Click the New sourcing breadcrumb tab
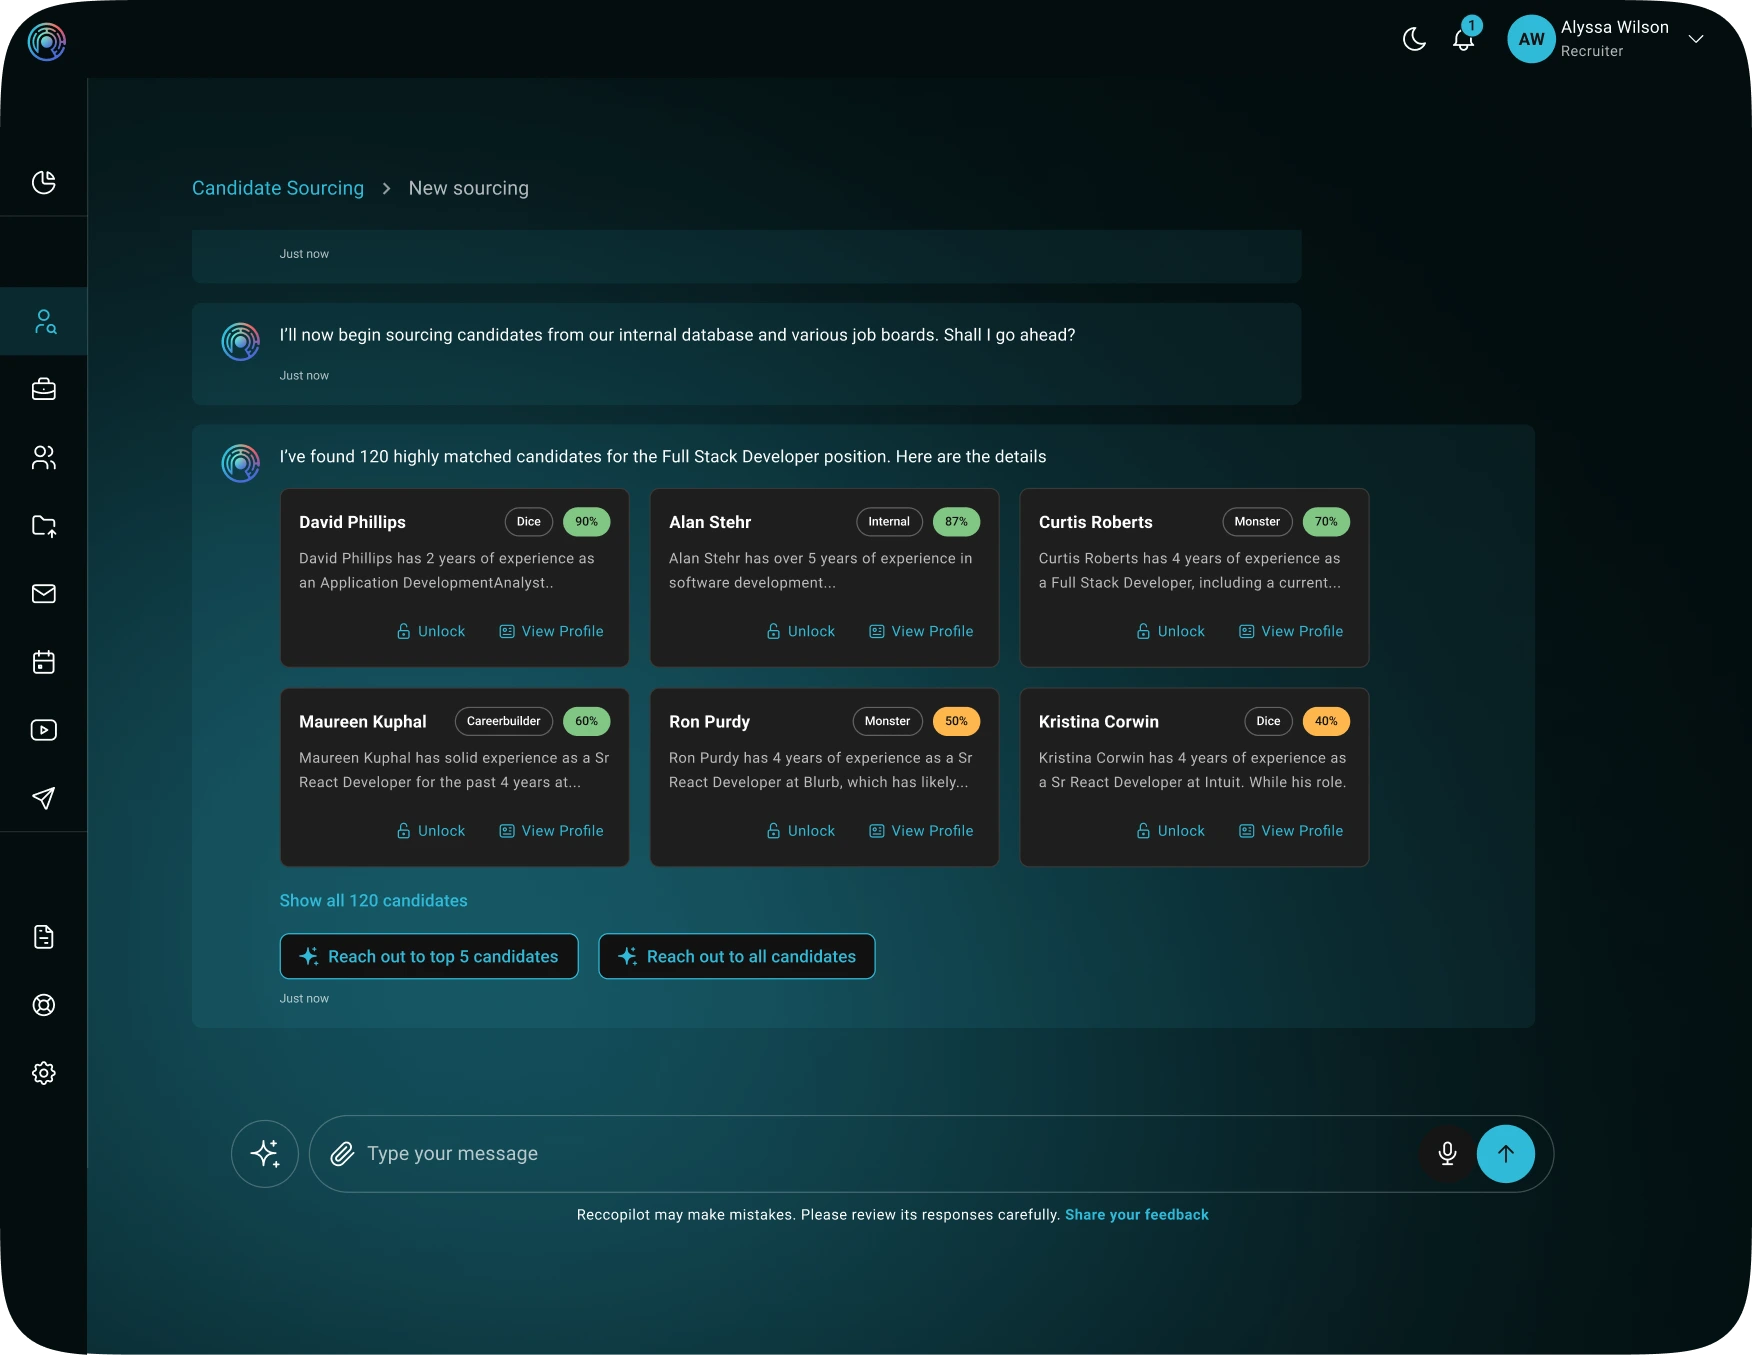This screenshot has width=1752, height=1356. pyautogui.click(x=468, y=188)
